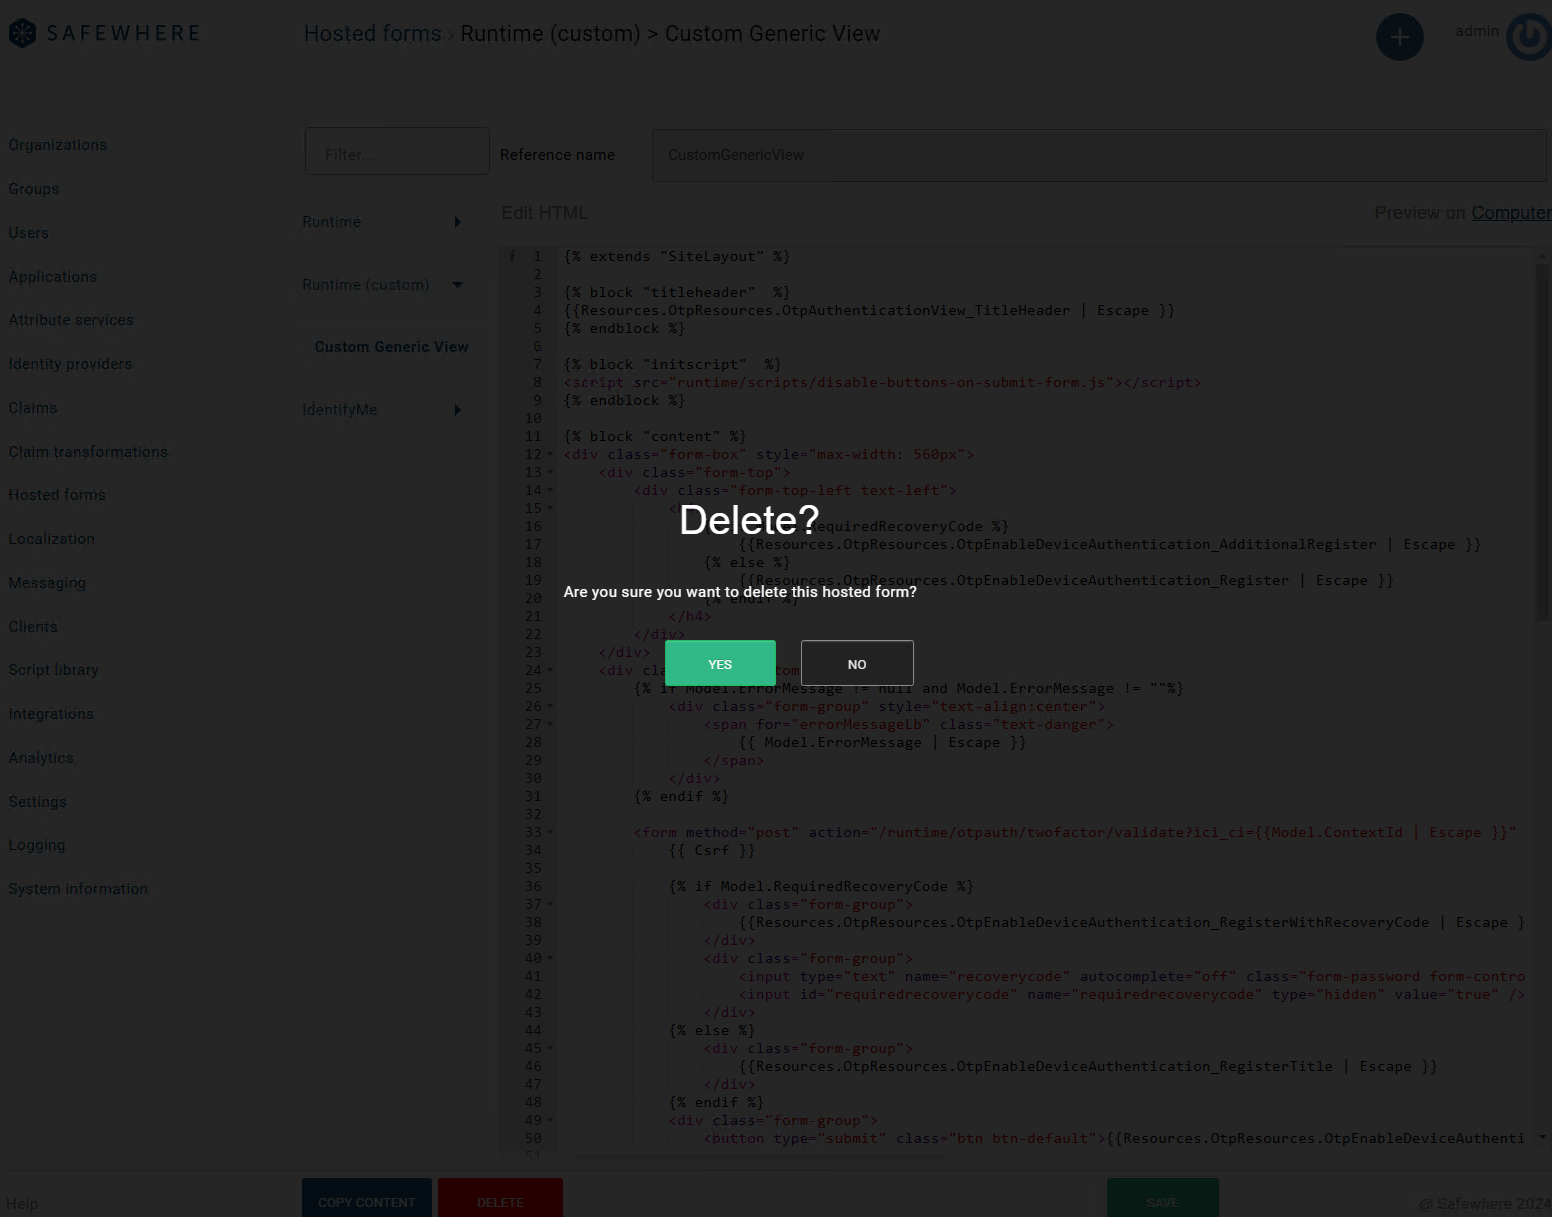Expand the IdentifyMe folder arrow

point(458,410)
